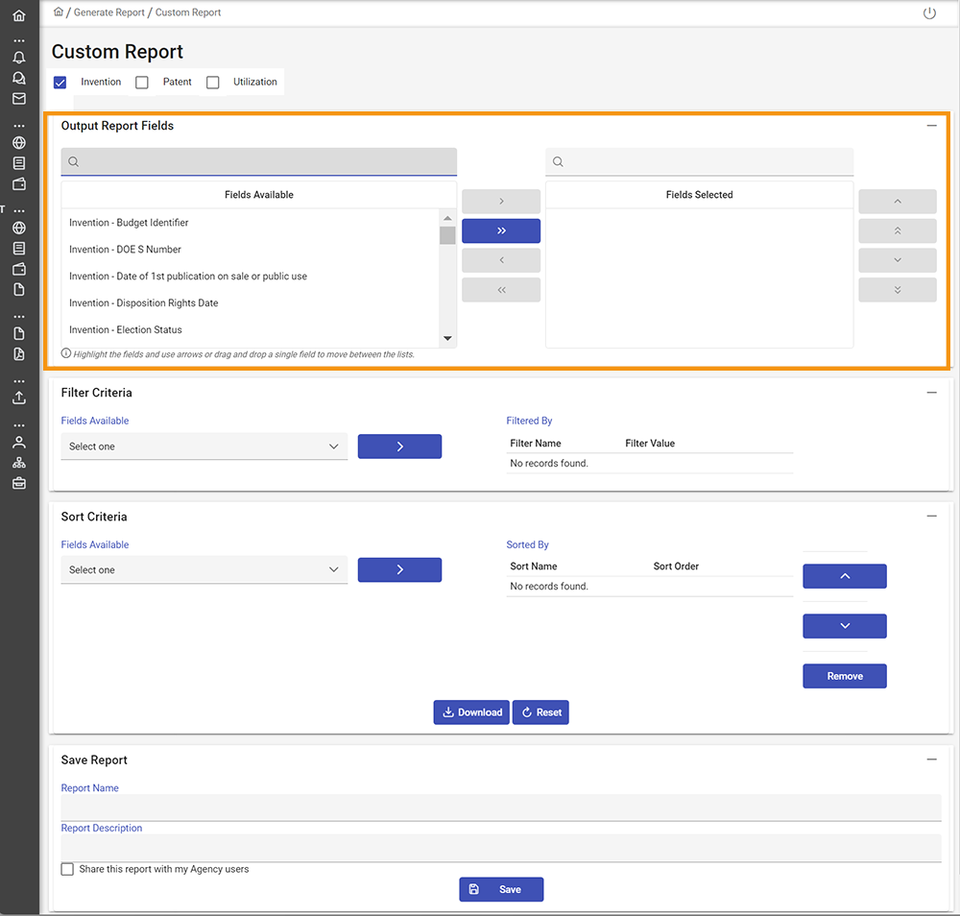Open the user profile icon in sidebar

coord(19,442)
